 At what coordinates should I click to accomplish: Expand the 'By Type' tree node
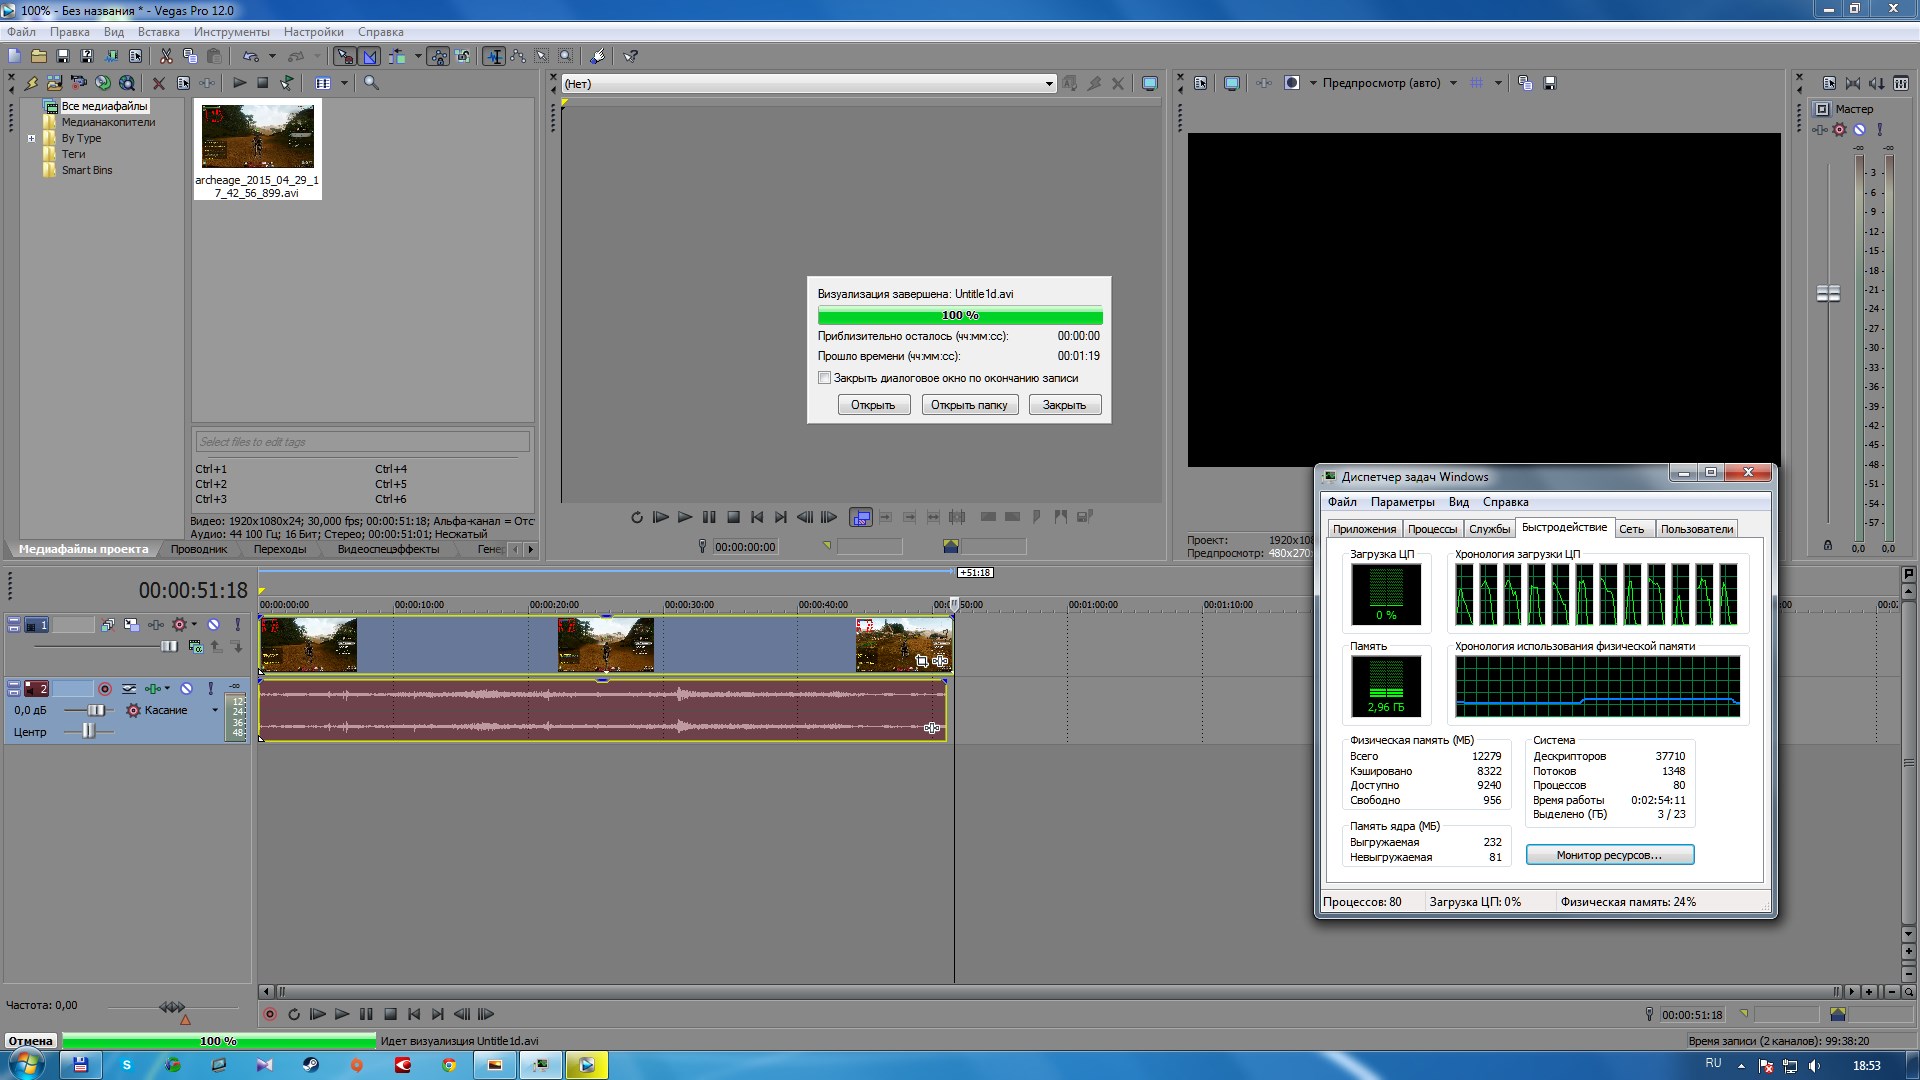32,139
